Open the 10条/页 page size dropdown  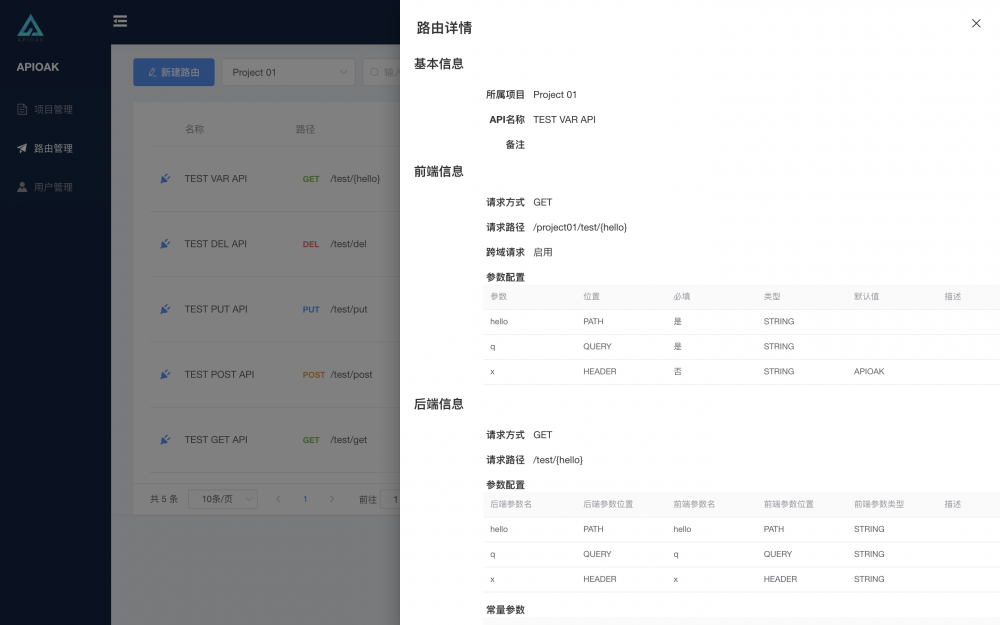[222, 498]
